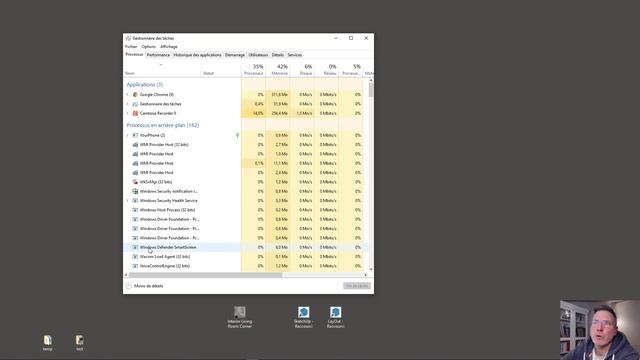The width and height of the screenshot is (640, 360).
Task: Select Windows Security notification row name
Action: (169, 191)
